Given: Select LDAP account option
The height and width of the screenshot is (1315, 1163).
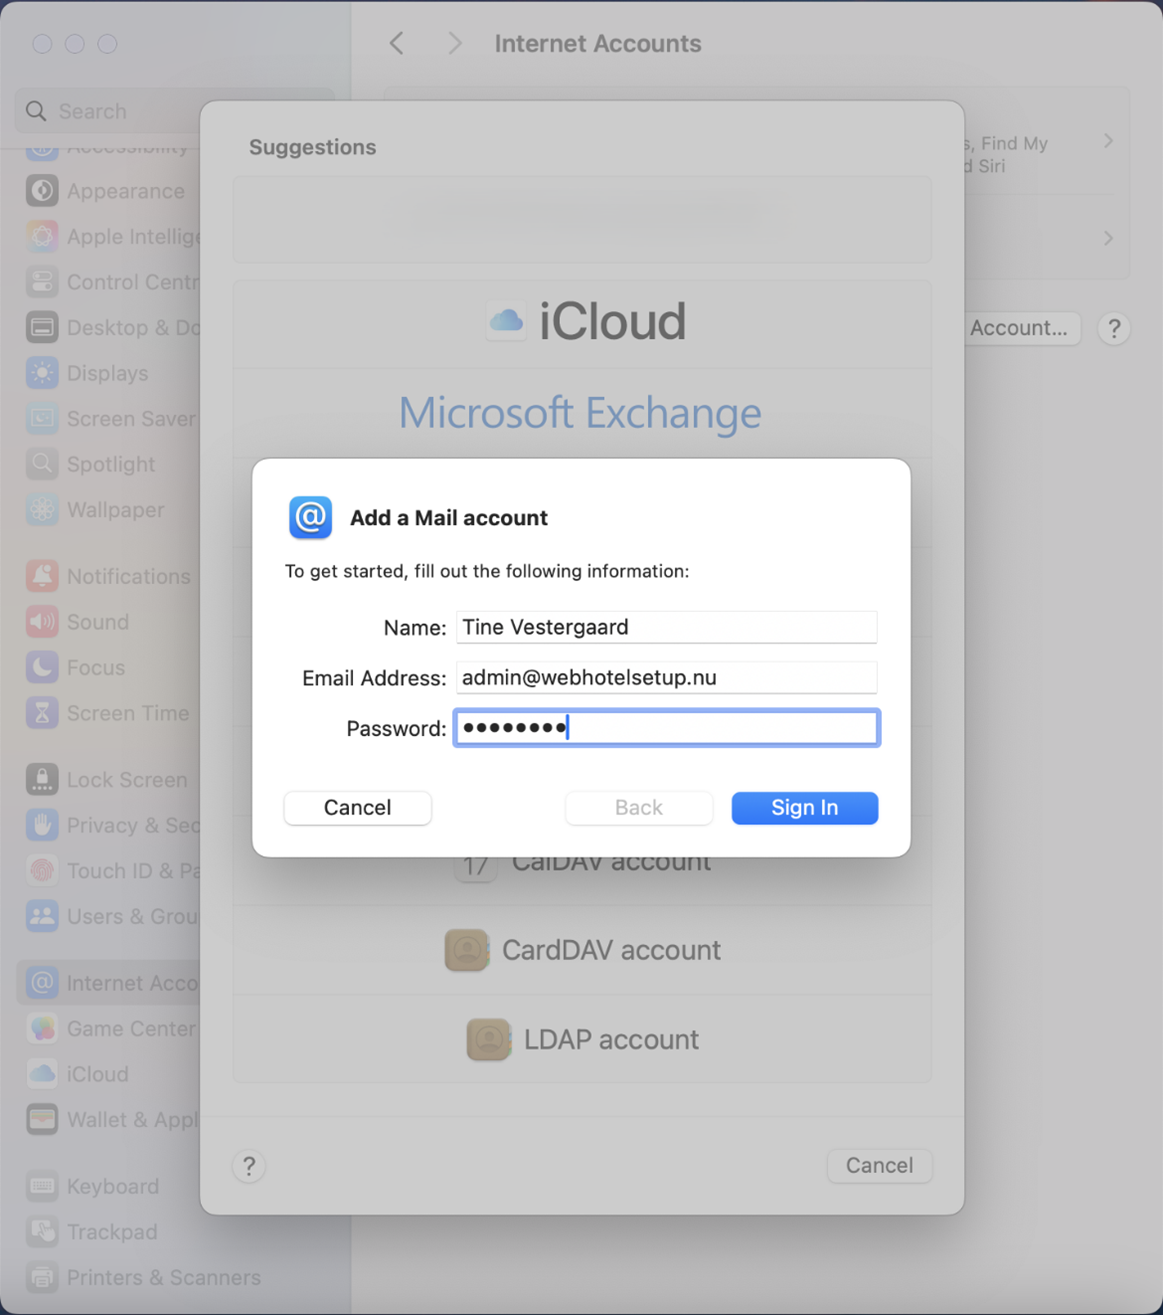Looking at the screenshot, I should tap(582, 1039).
